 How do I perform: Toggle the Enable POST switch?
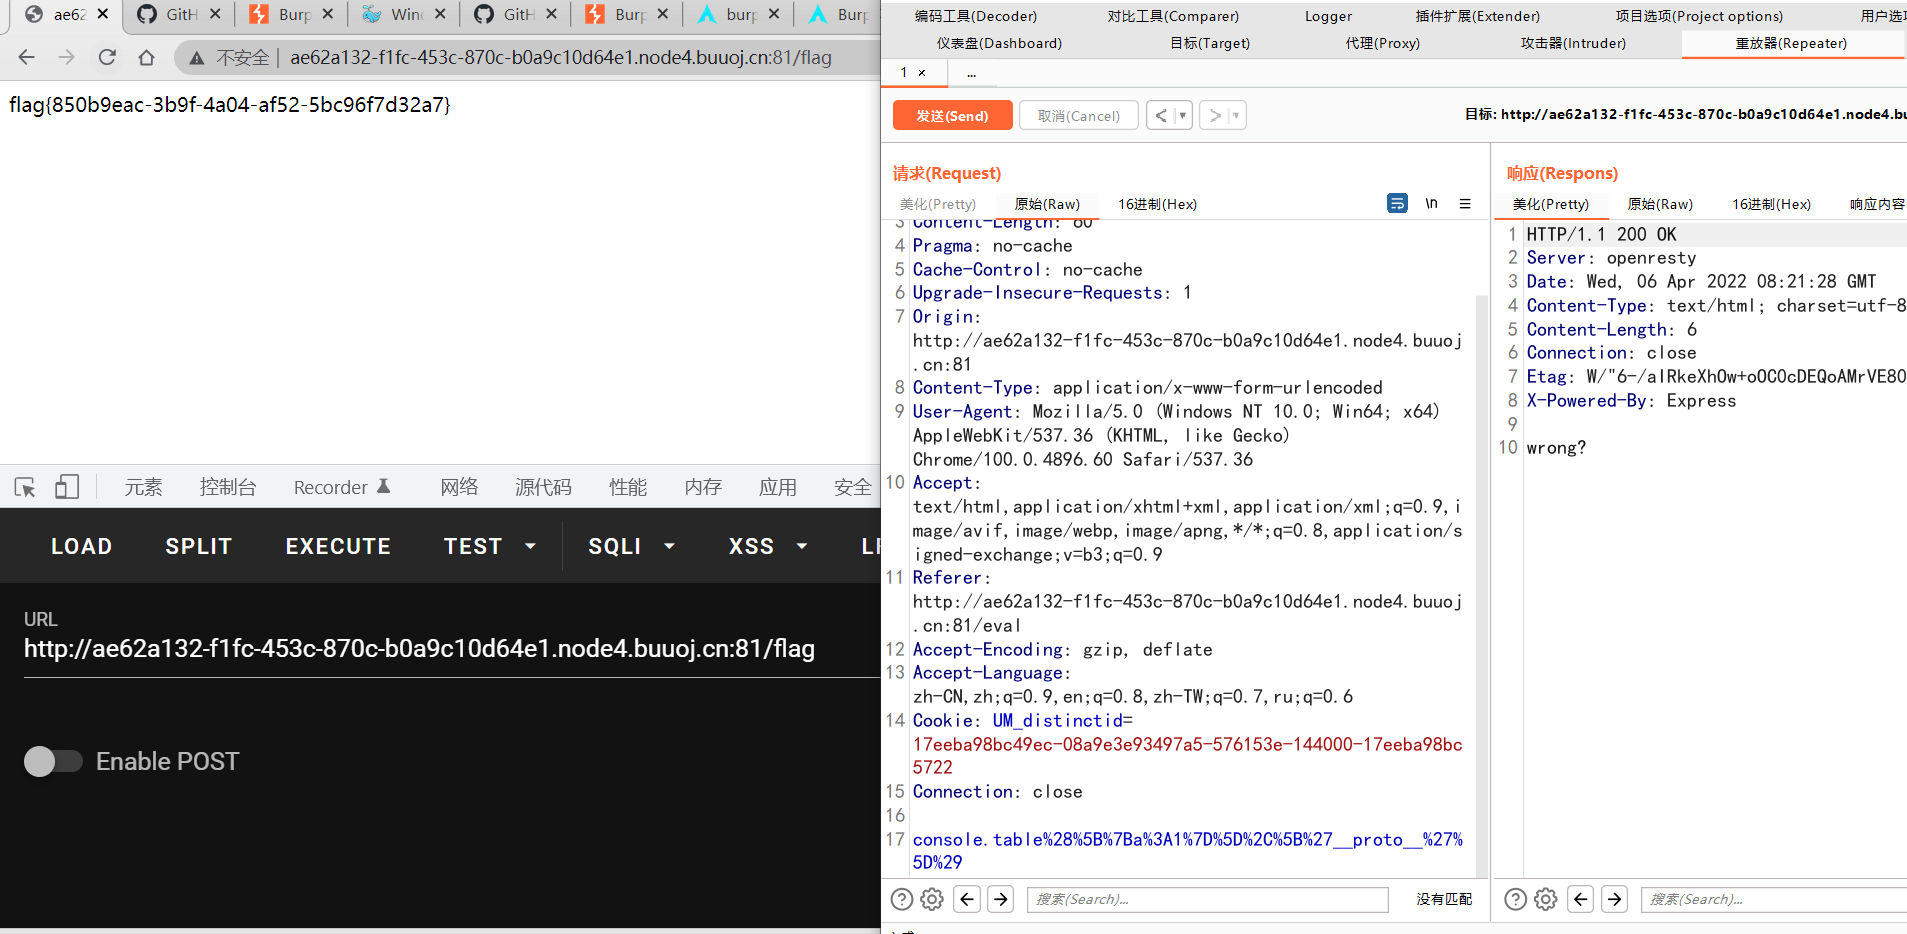tap(53, 761)
